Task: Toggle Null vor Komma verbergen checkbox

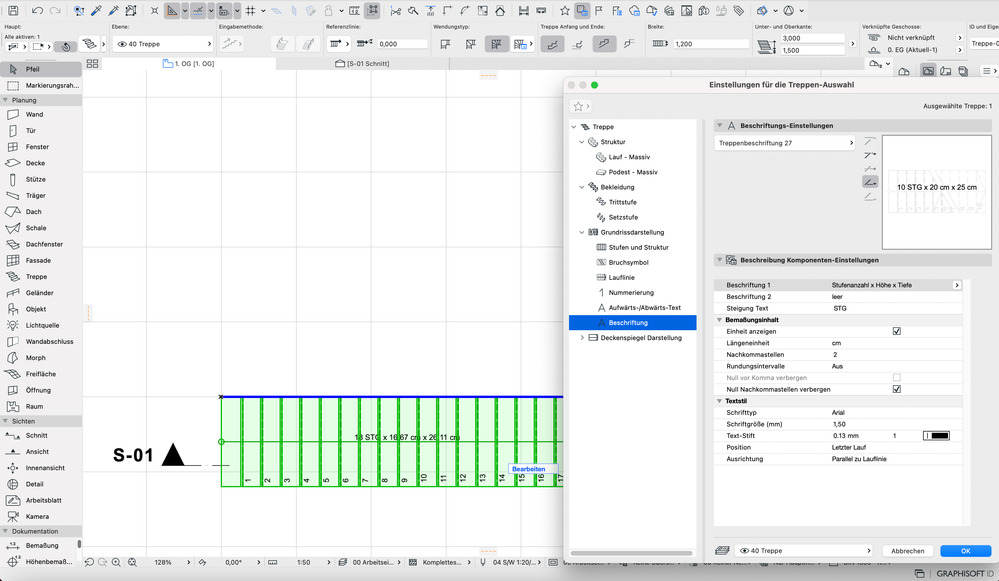Action: tap(896, 378)
